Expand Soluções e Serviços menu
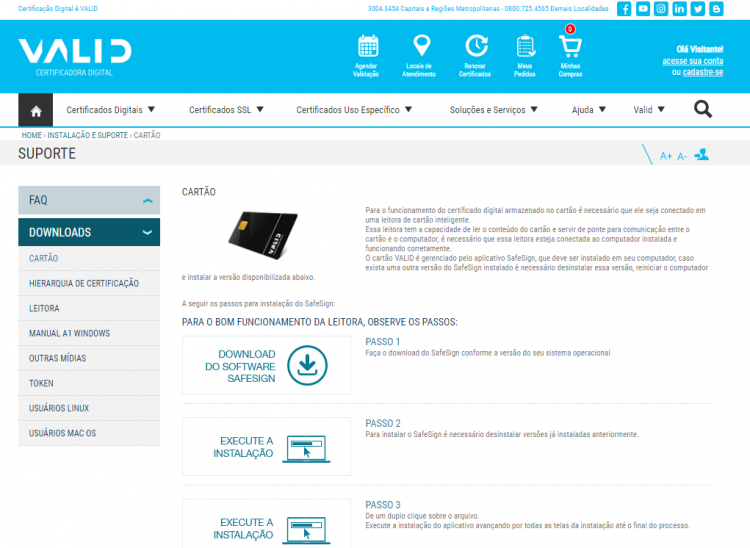Viewport: 750px width, 548px height. [494, 110]
